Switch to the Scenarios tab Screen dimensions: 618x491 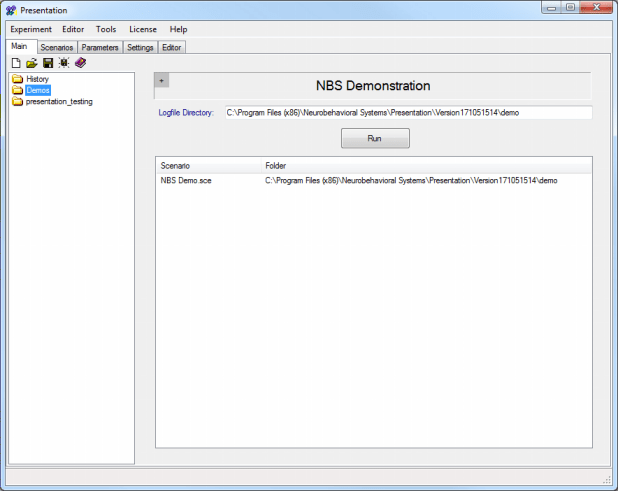pyautogui.click(x=57, y=47)
